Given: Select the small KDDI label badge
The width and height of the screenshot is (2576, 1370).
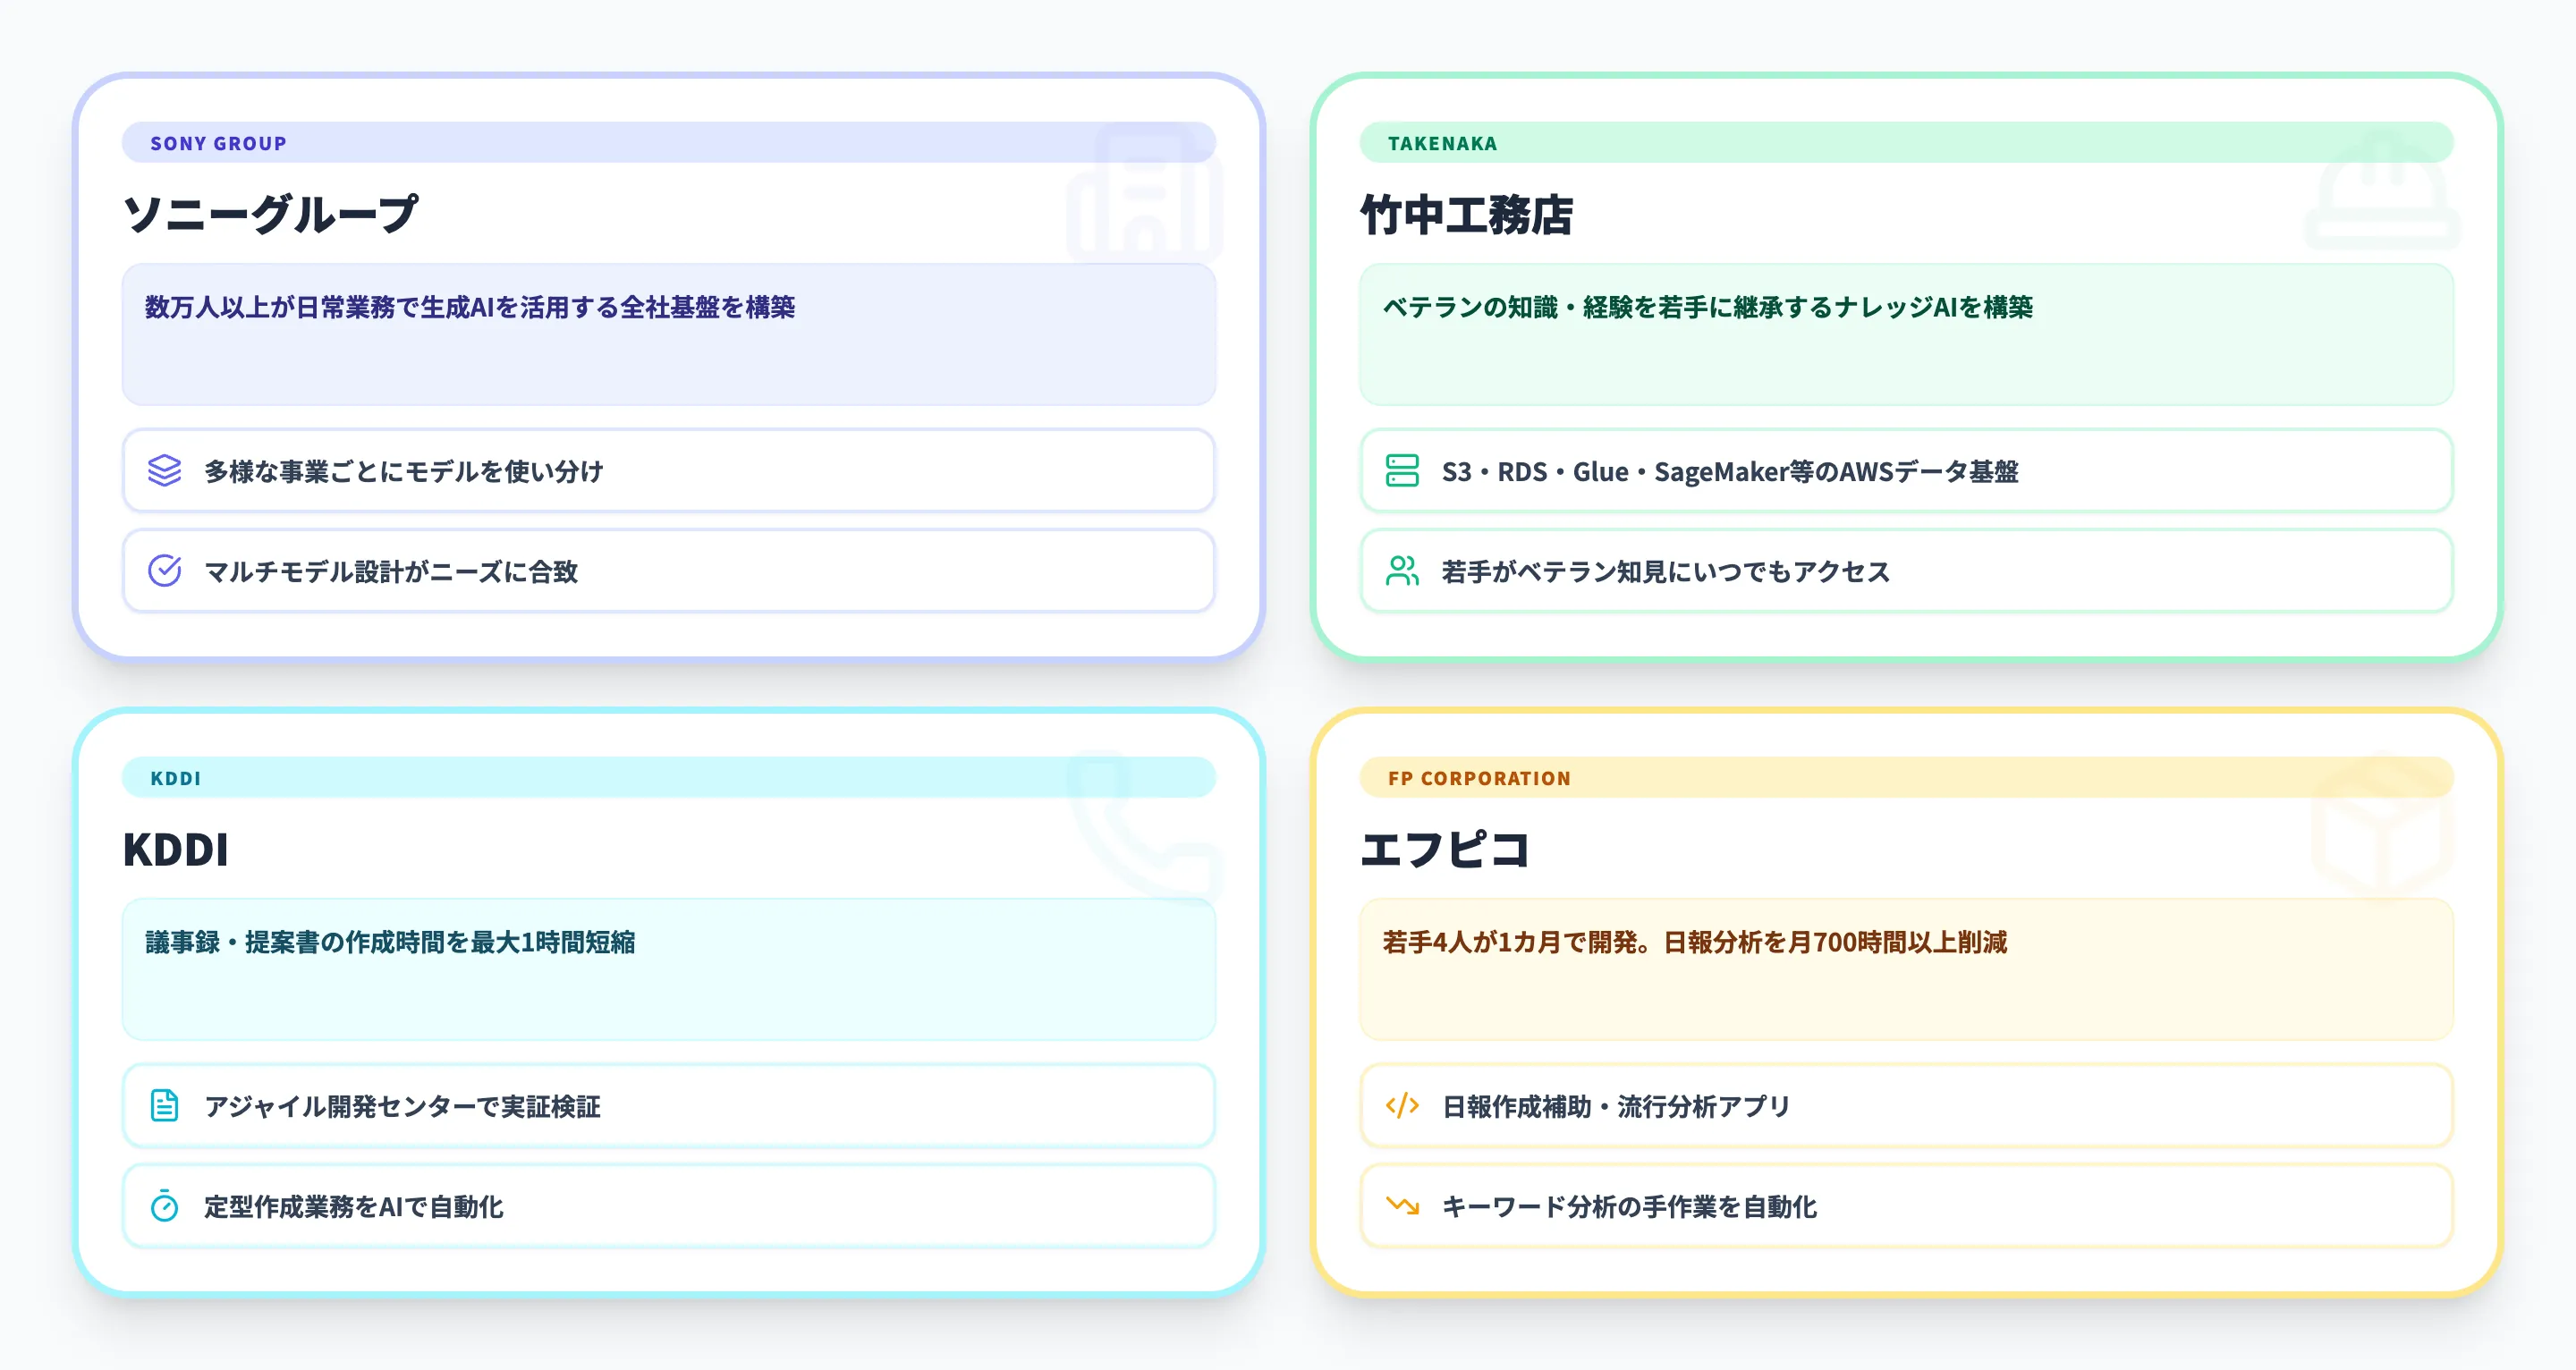Looking at the screenshot, I should 668,777.
